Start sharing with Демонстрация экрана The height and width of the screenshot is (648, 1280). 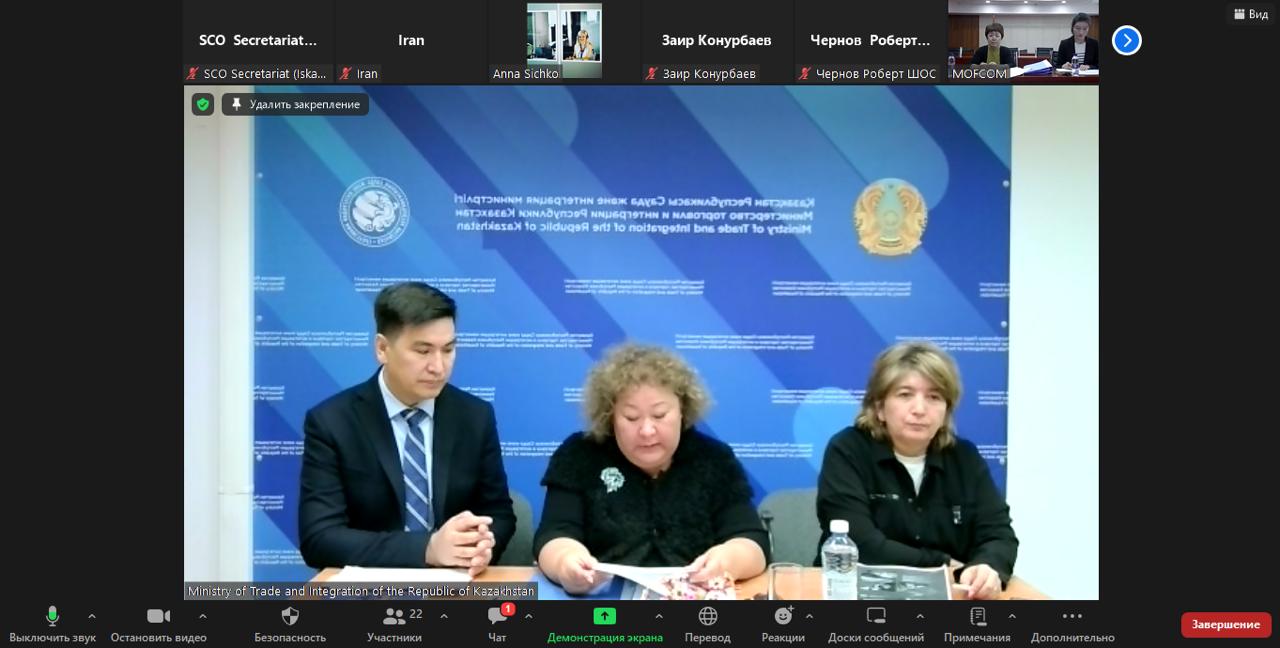pyautogui.click(x=604, y=625)
